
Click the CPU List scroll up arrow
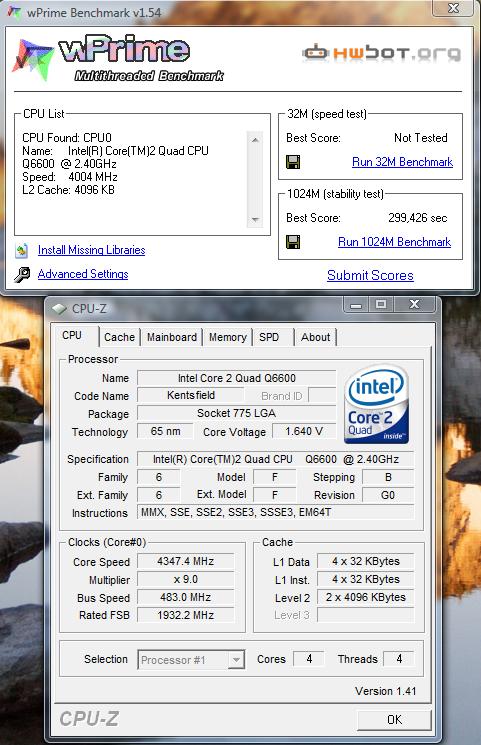point(255,140)
